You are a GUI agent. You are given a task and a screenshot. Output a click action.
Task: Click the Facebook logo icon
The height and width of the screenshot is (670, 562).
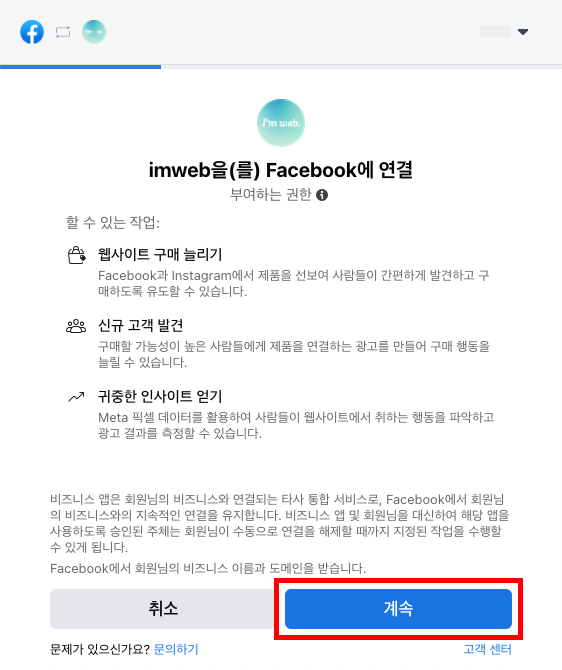tap(32, 32)
